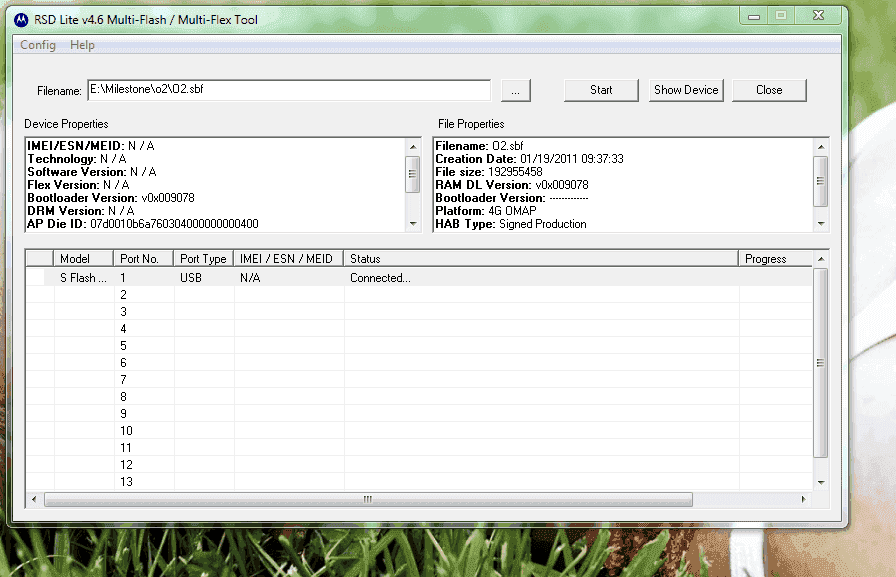Viewport: 896px width, 577px height.
Task: Click the Creation Date line in File Properties
Action: [x=529, y=159]
